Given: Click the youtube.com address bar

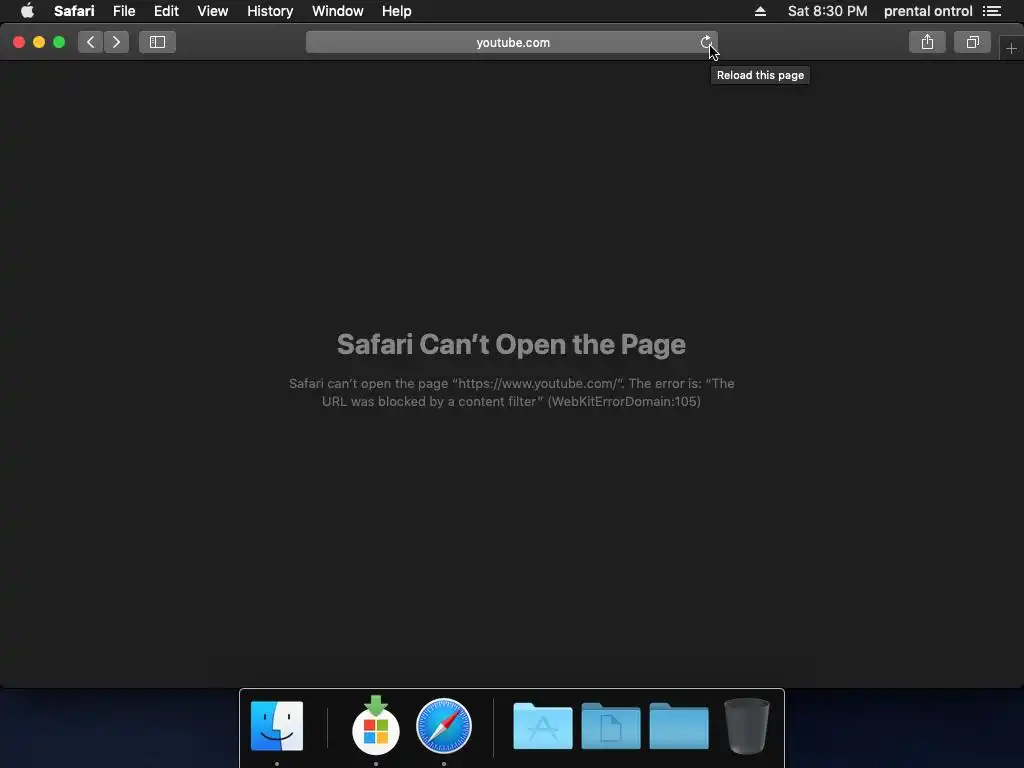Looking at the screenshot, I should 512,42.
